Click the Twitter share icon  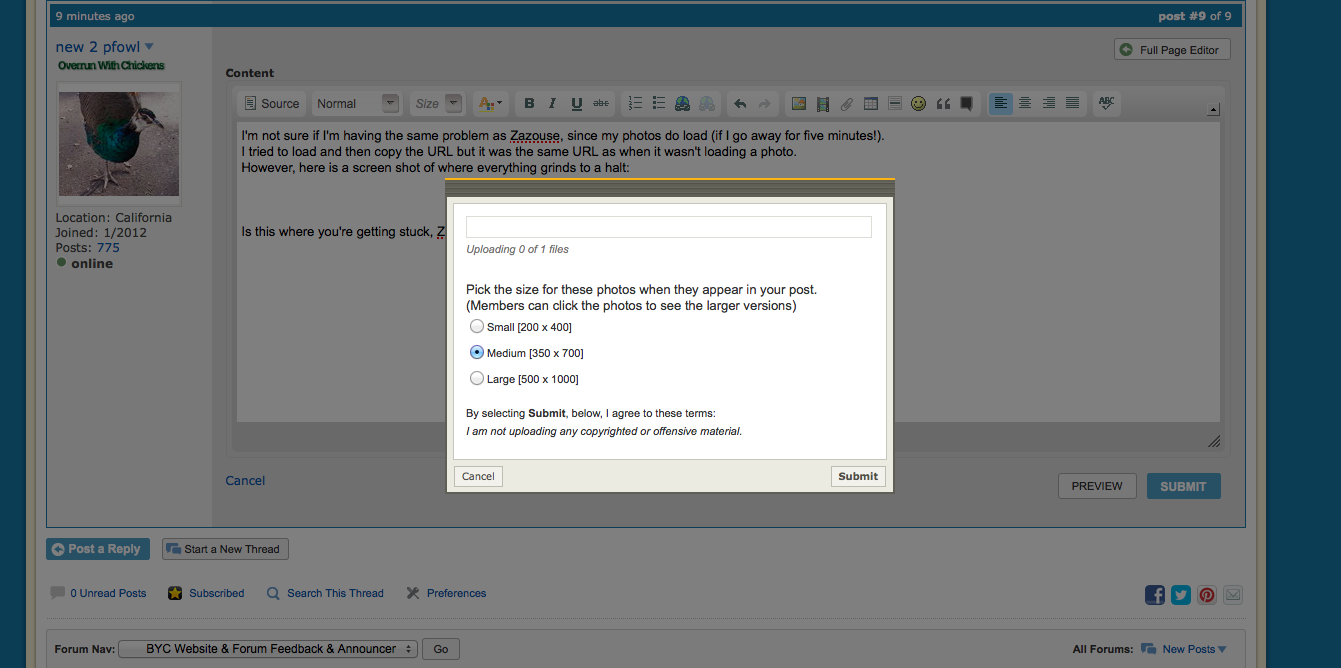(1181, 595)
